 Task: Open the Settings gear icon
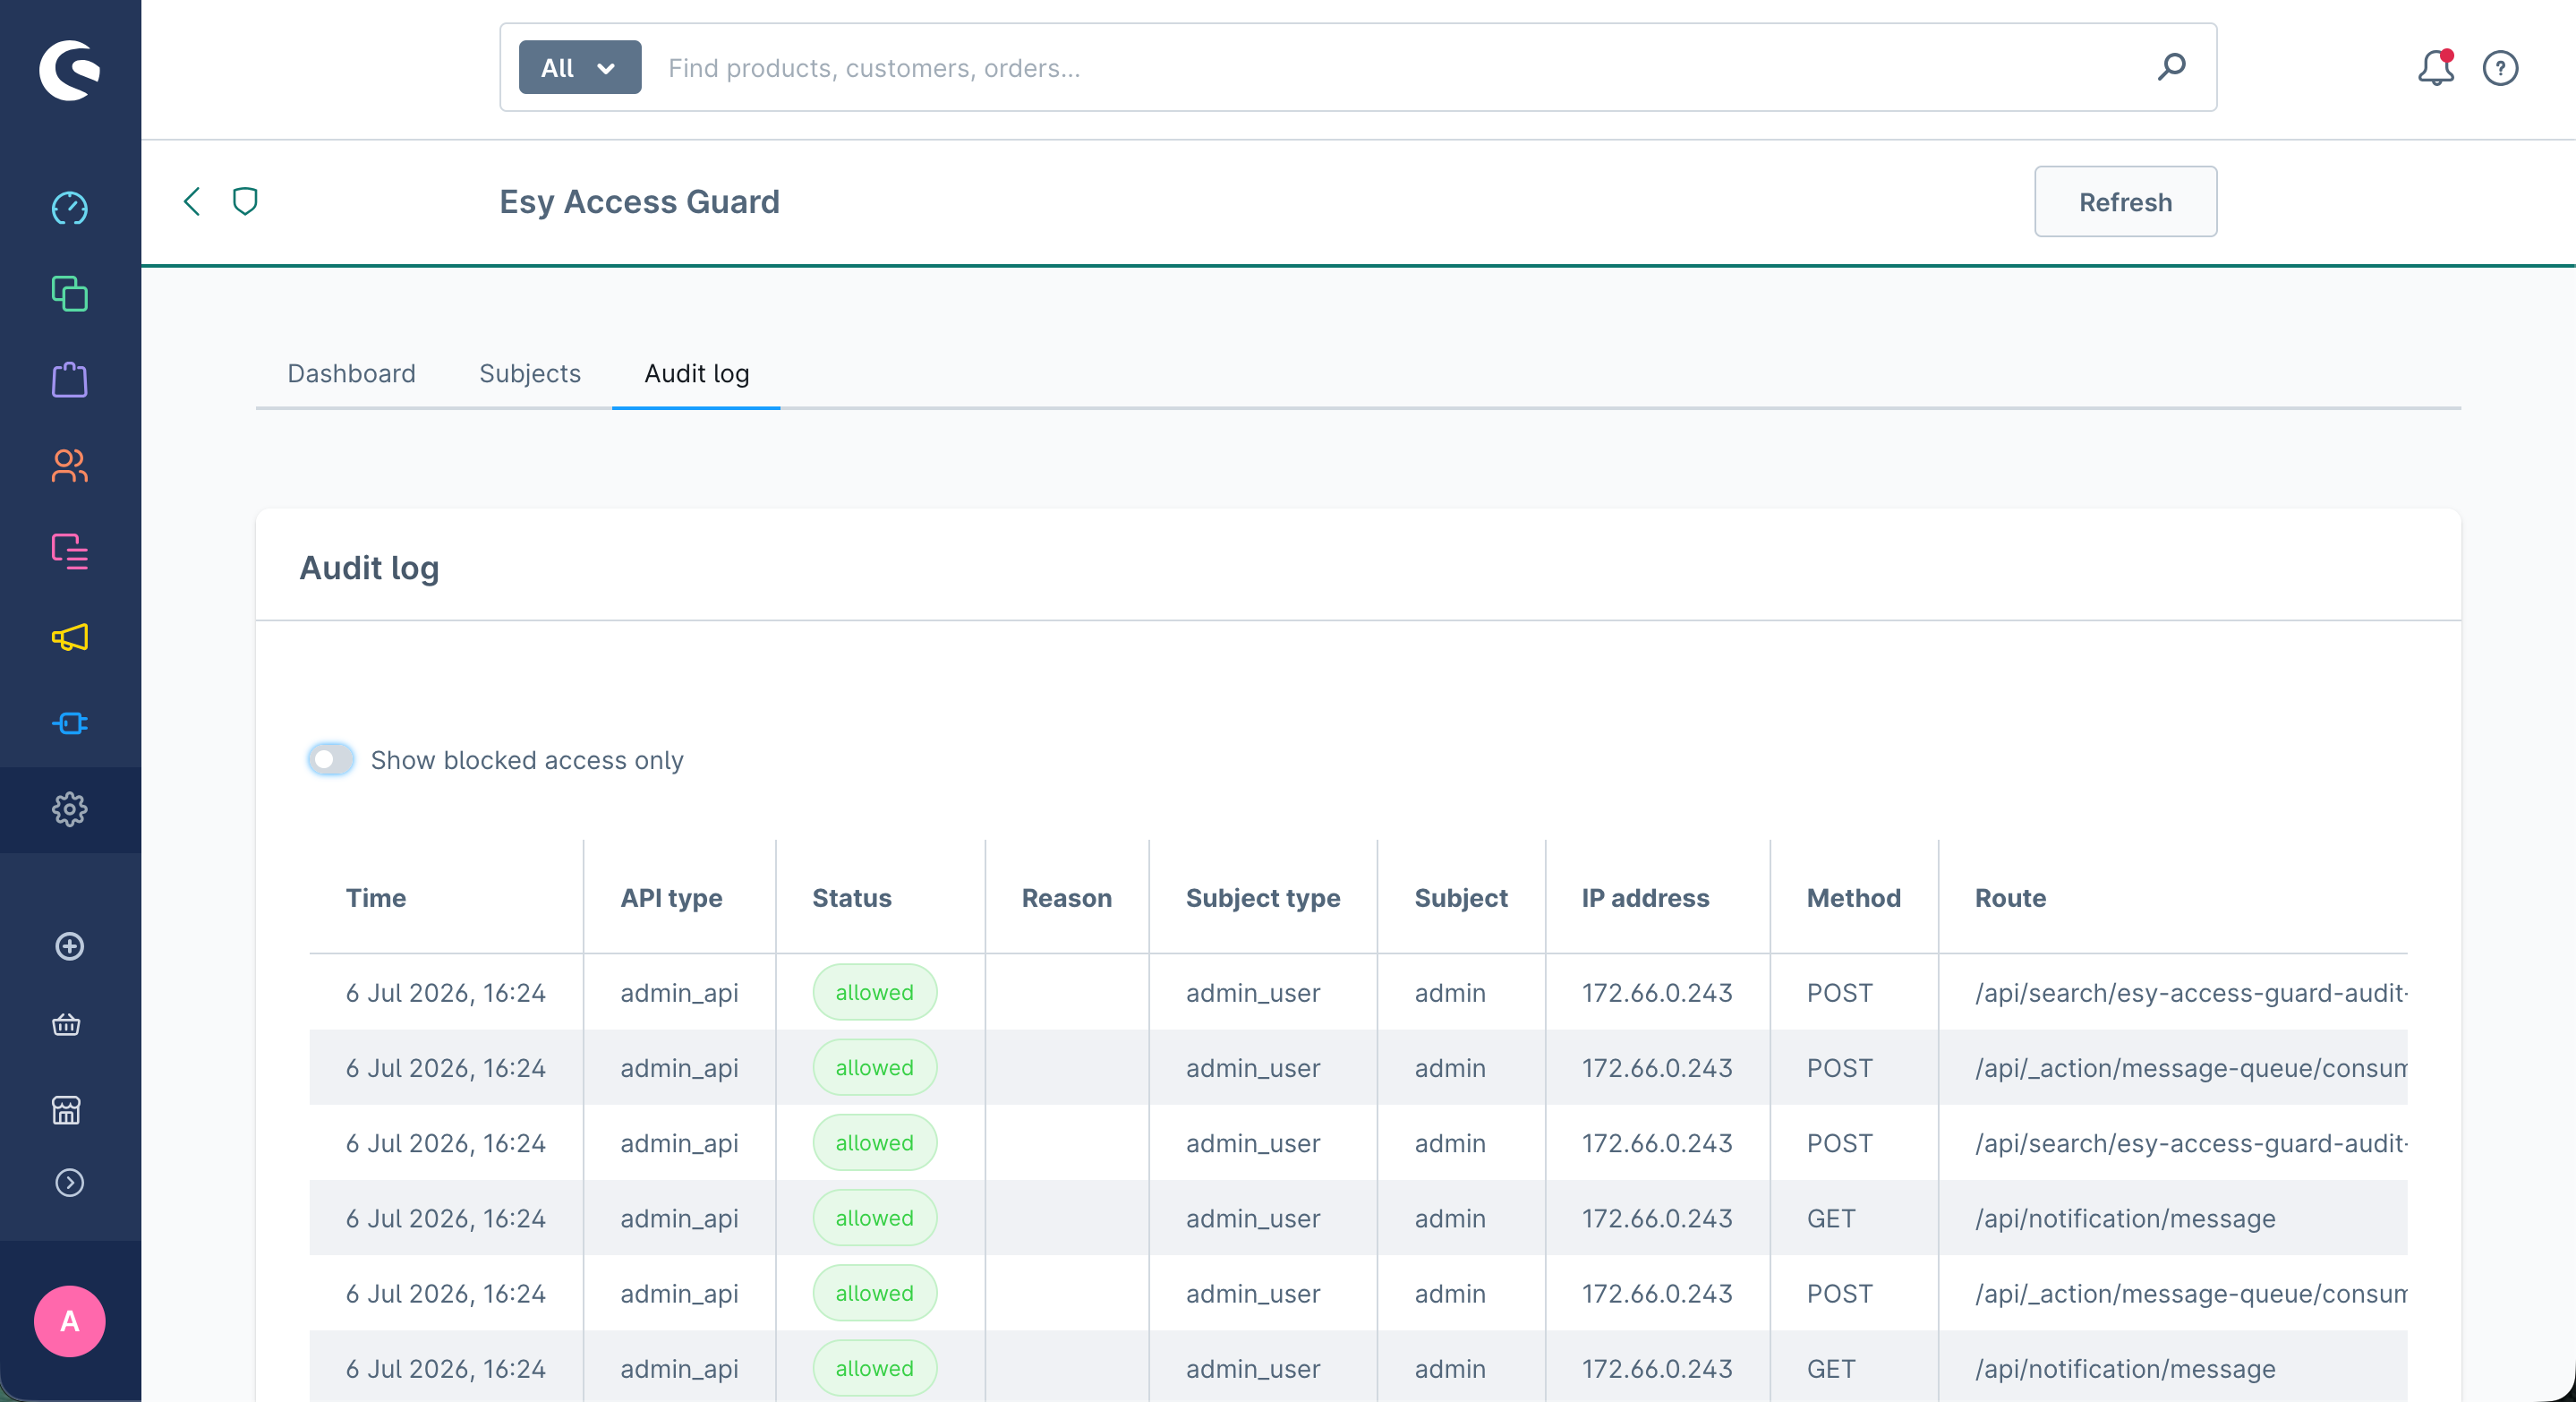tap(69, 809)
